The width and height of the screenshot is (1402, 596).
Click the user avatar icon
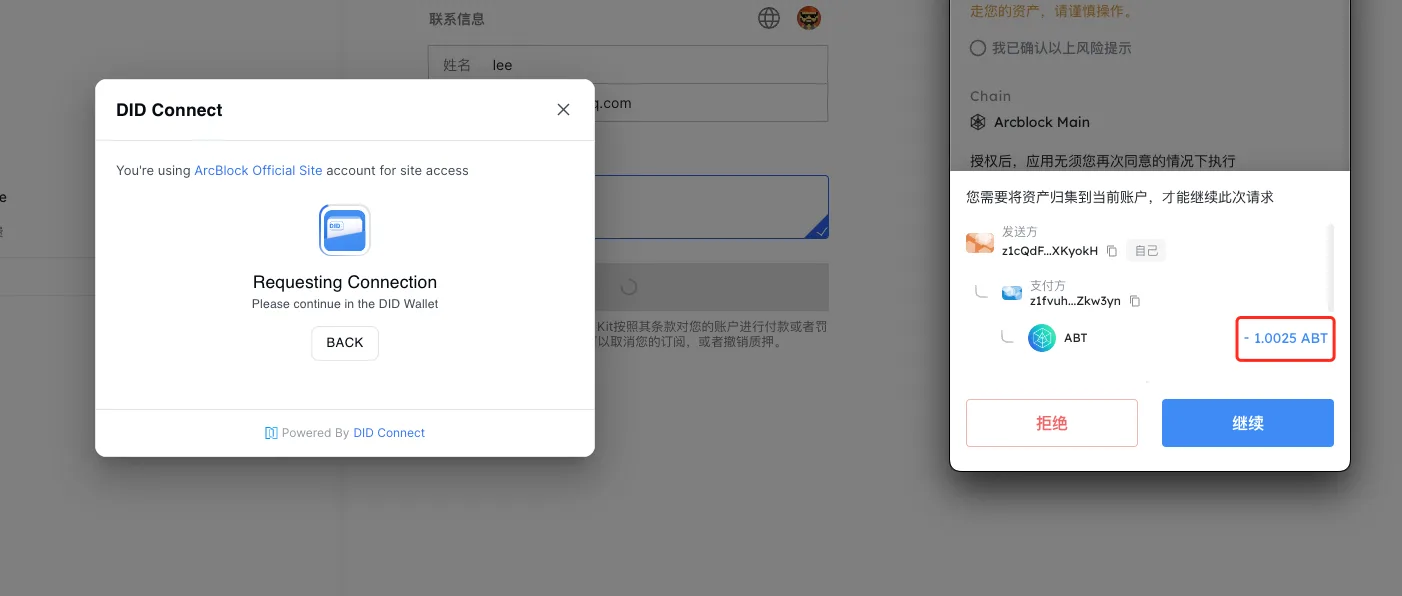coord(808,18)
